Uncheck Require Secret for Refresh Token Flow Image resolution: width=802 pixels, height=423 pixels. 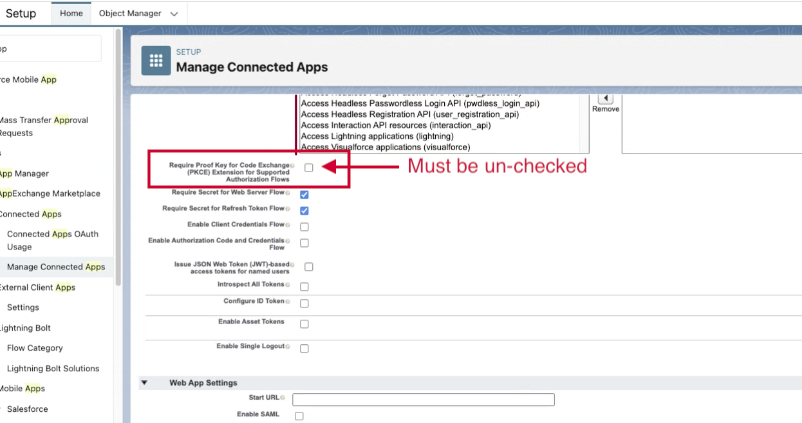(304, 211)
